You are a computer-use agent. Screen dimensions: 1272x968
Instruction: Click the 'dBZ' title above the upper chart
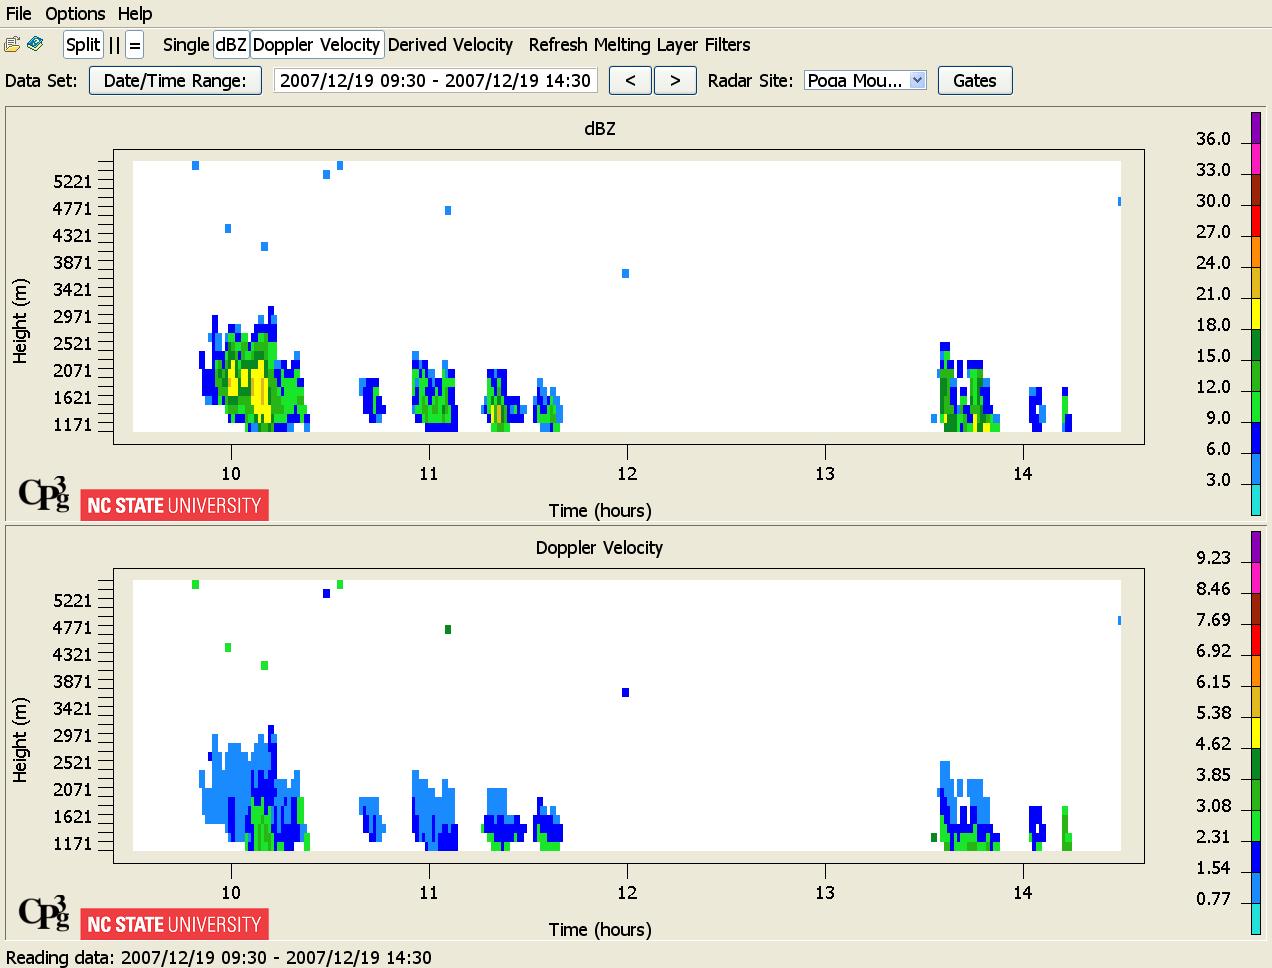tap(600, 129)
